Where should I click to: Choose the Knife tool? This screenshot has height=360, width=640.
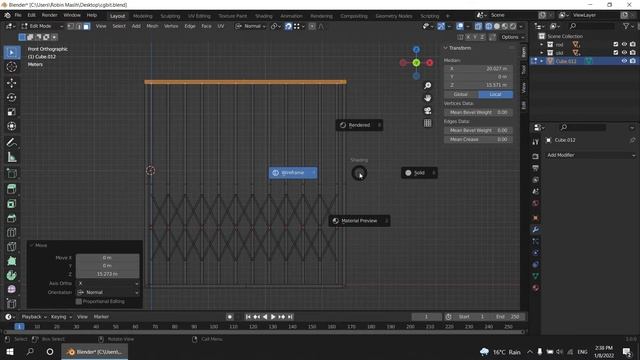[11, 247]
